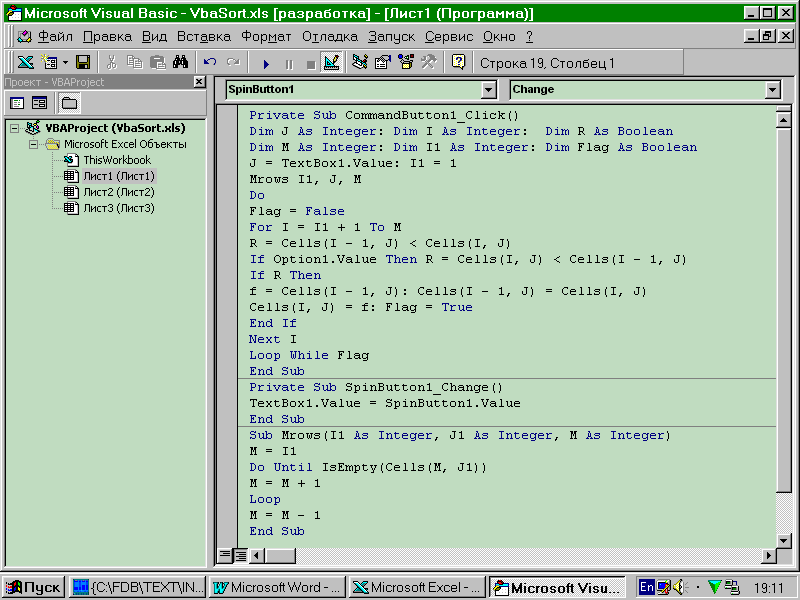Select VBAProject (VbaSort.xls) in the tree
This screenshot has width=800, height=600.
tap(115, 128)
